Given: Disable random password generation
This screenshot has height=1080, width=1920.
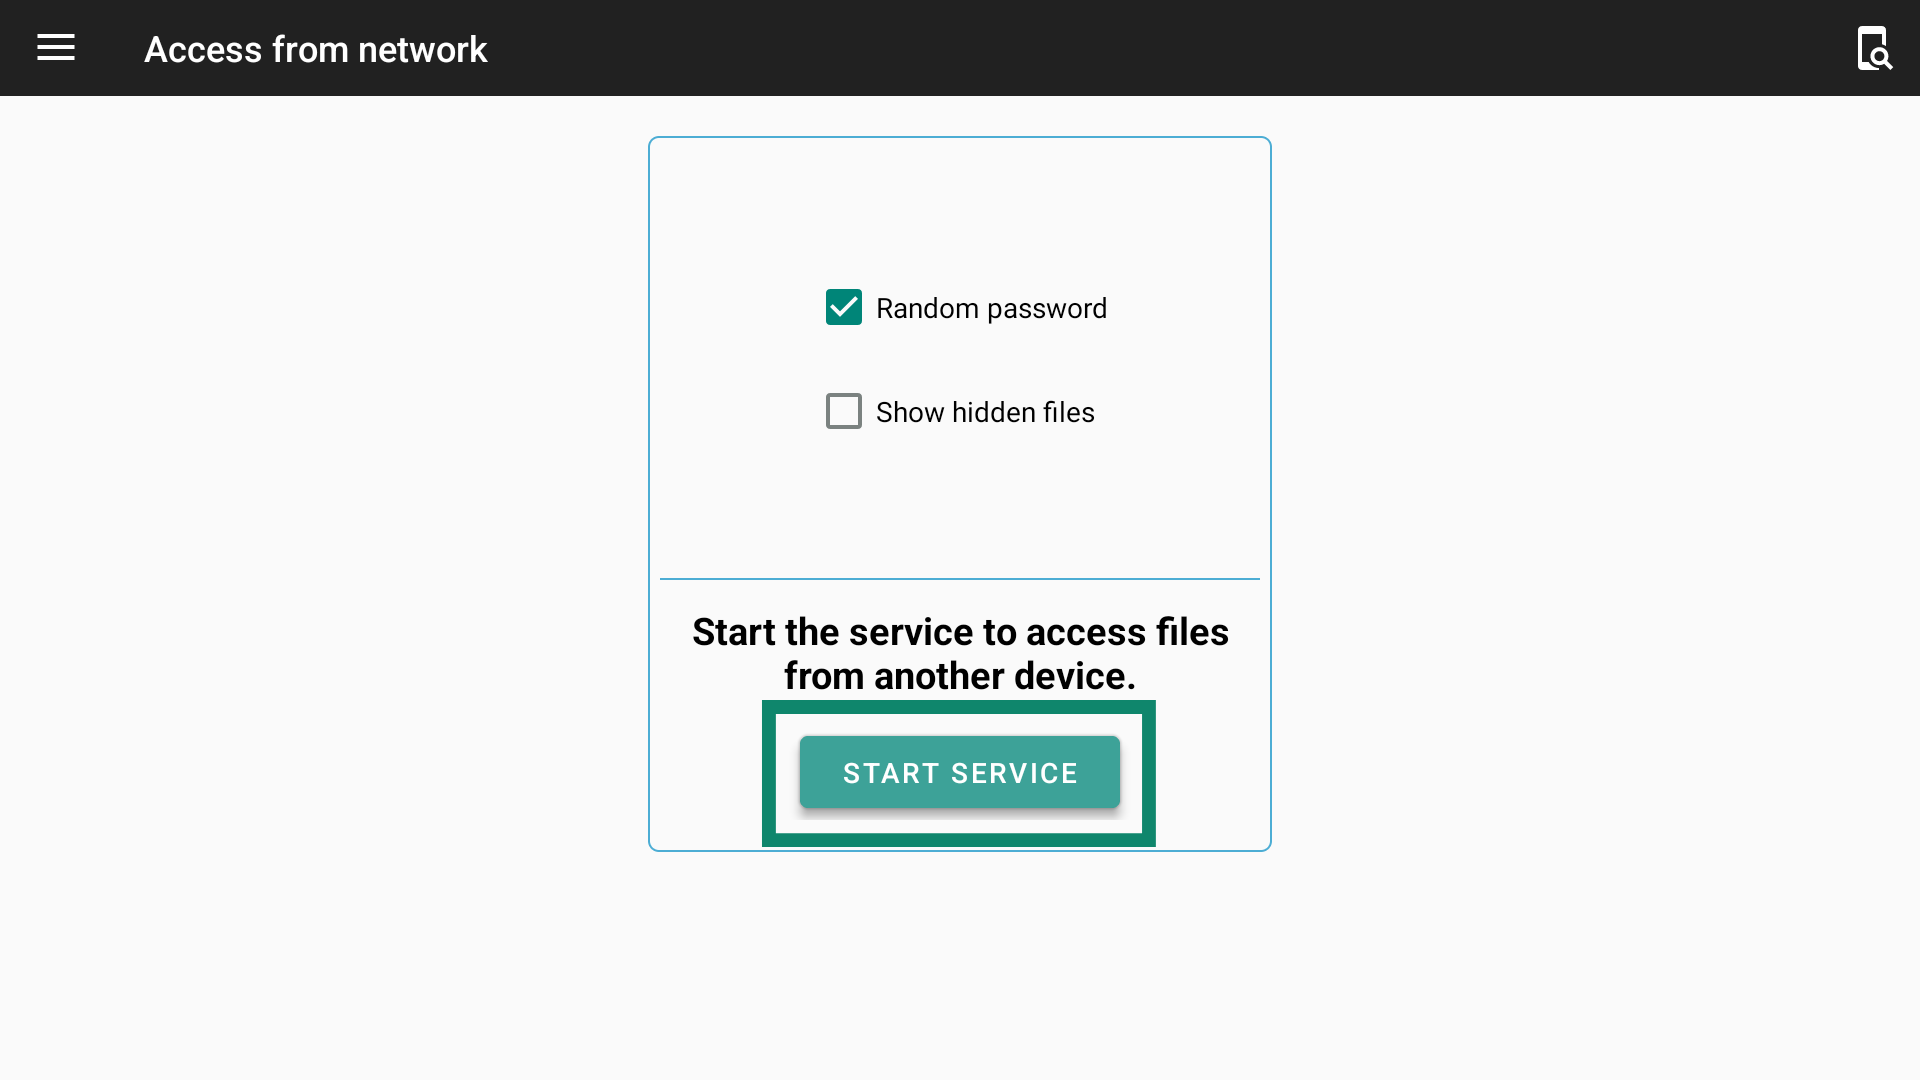Looking at the screenshot, I should (x=844, y=307).
